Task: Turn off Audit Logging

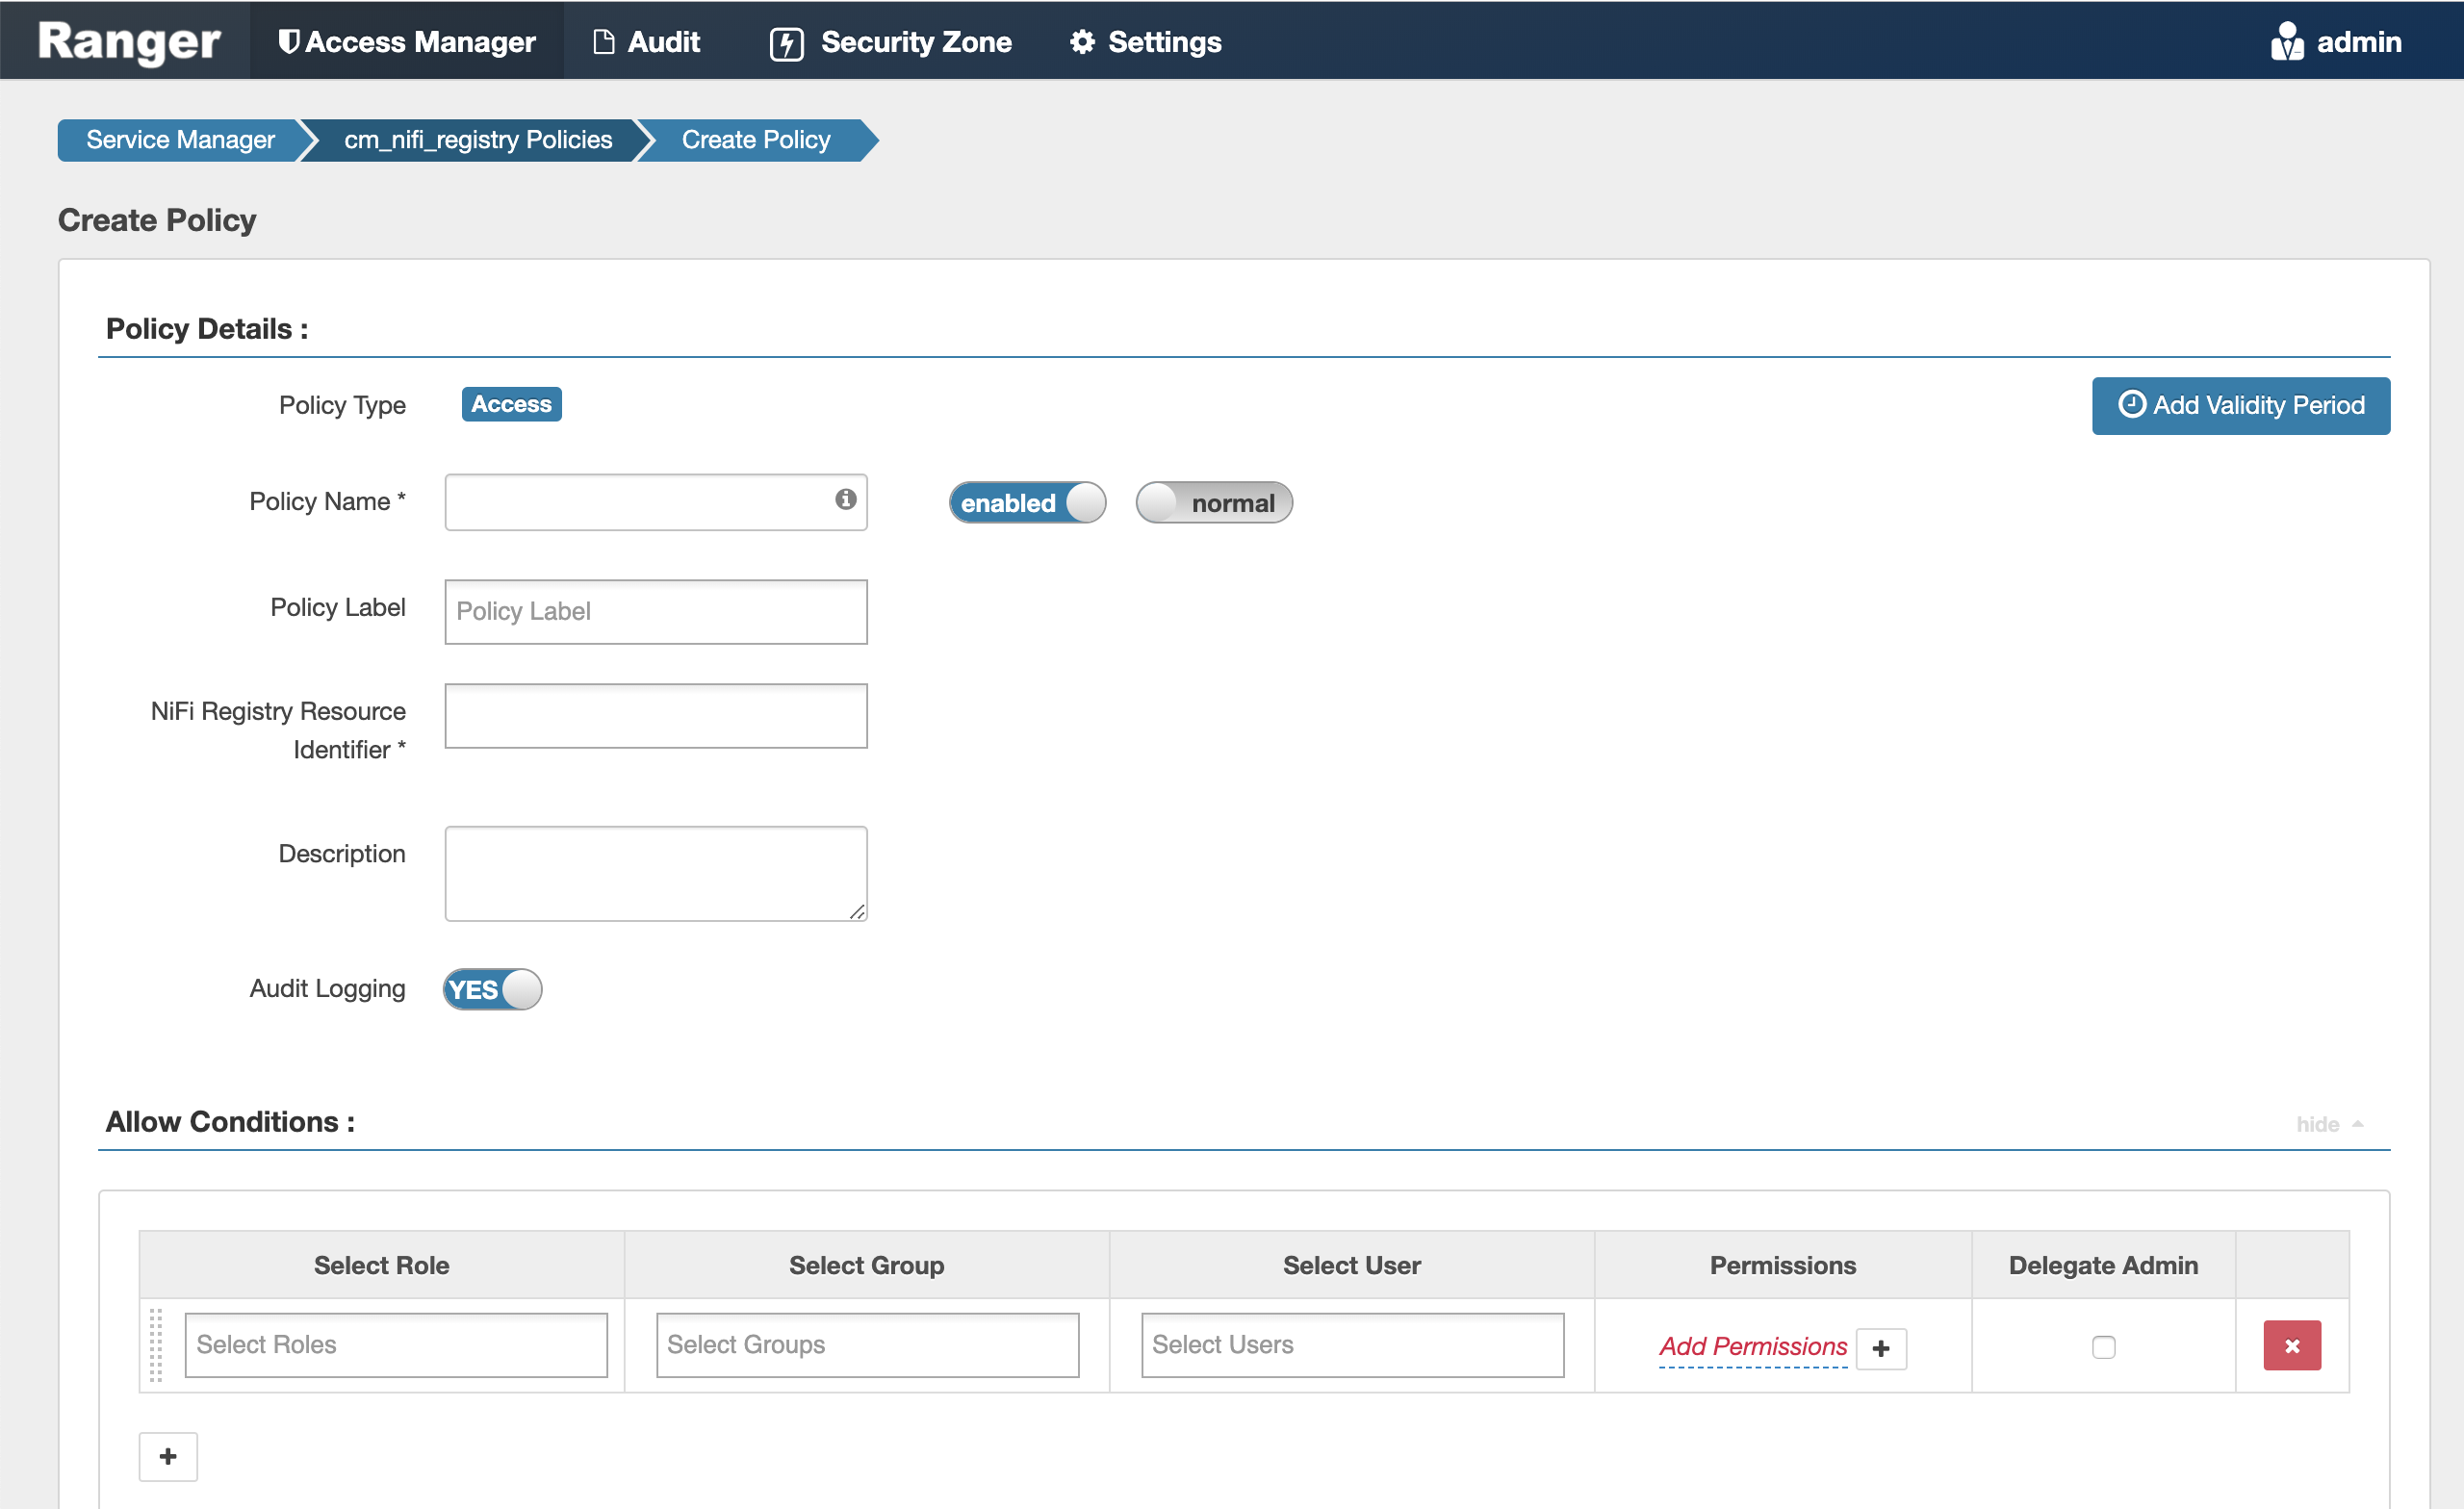Action: (x=491, y=989)
